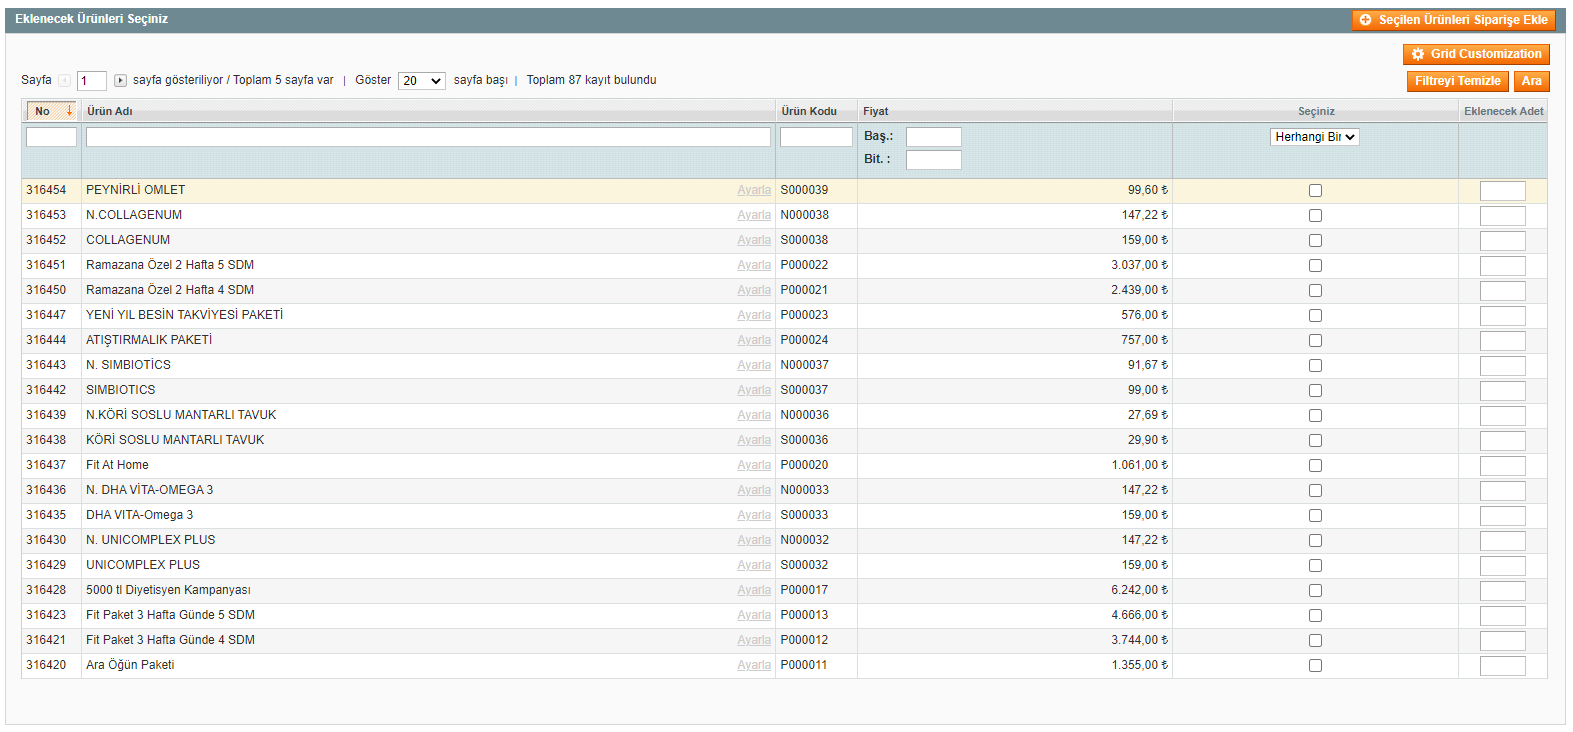Screen dimensions: 1573x732
Task: Click quantity field for N. SIMBIOTICS
Action: tap(1503, 366)
